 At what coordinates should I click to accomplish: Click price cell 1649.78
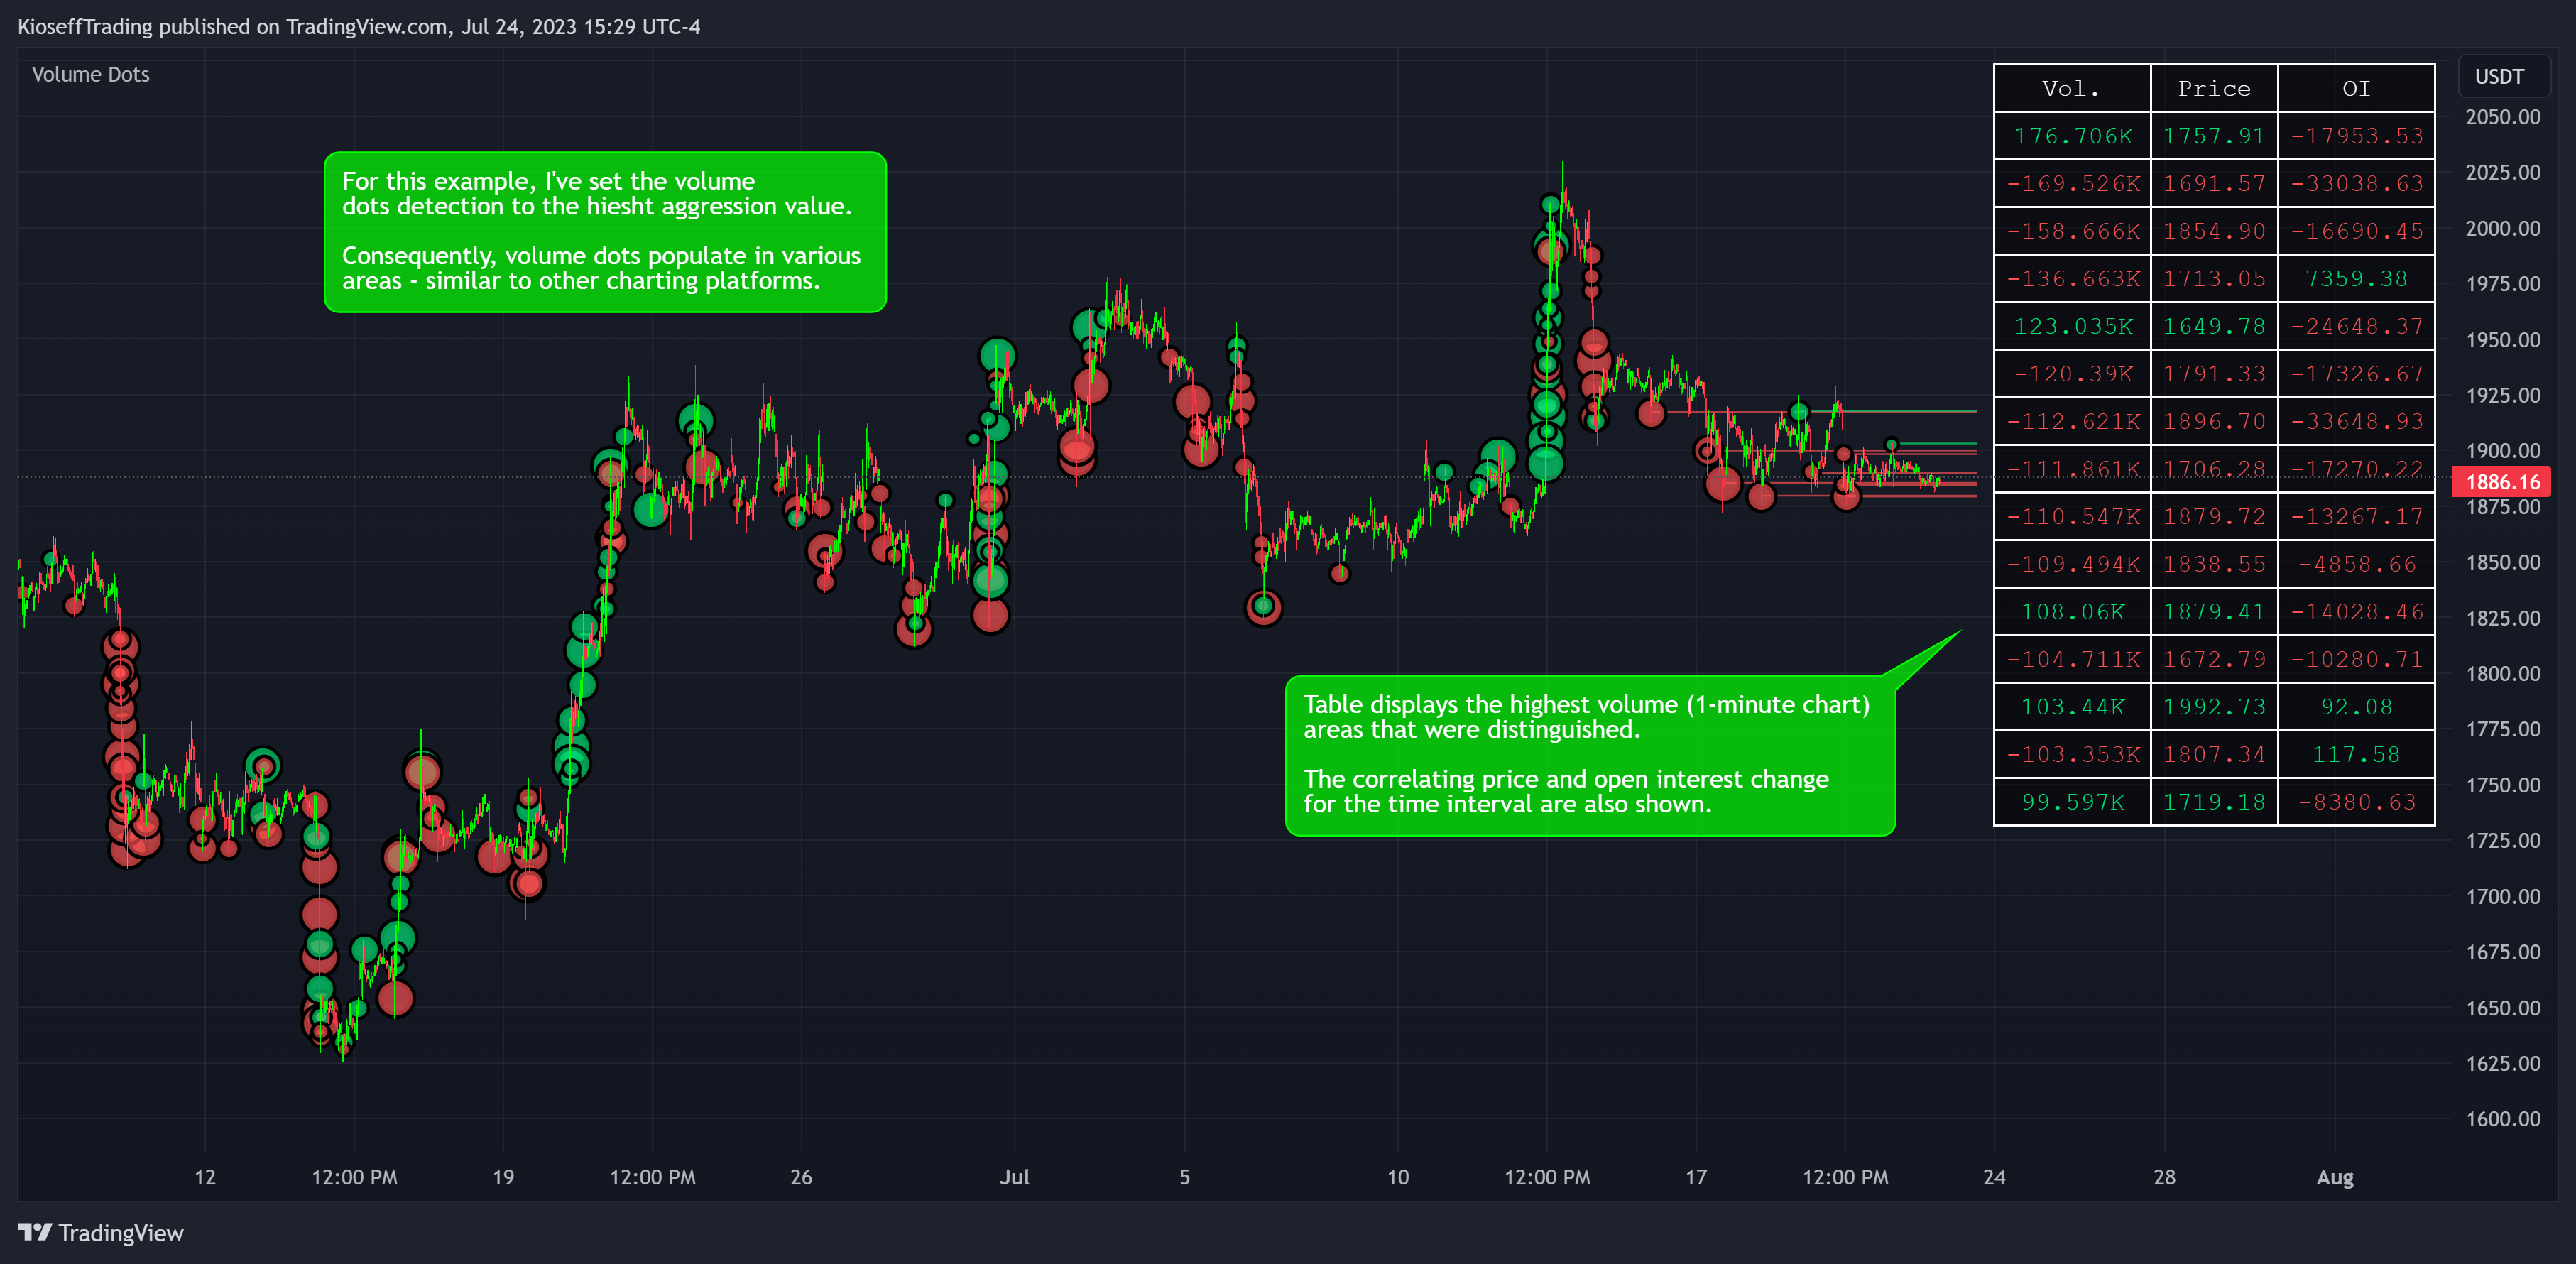[x=2214, y=326]
